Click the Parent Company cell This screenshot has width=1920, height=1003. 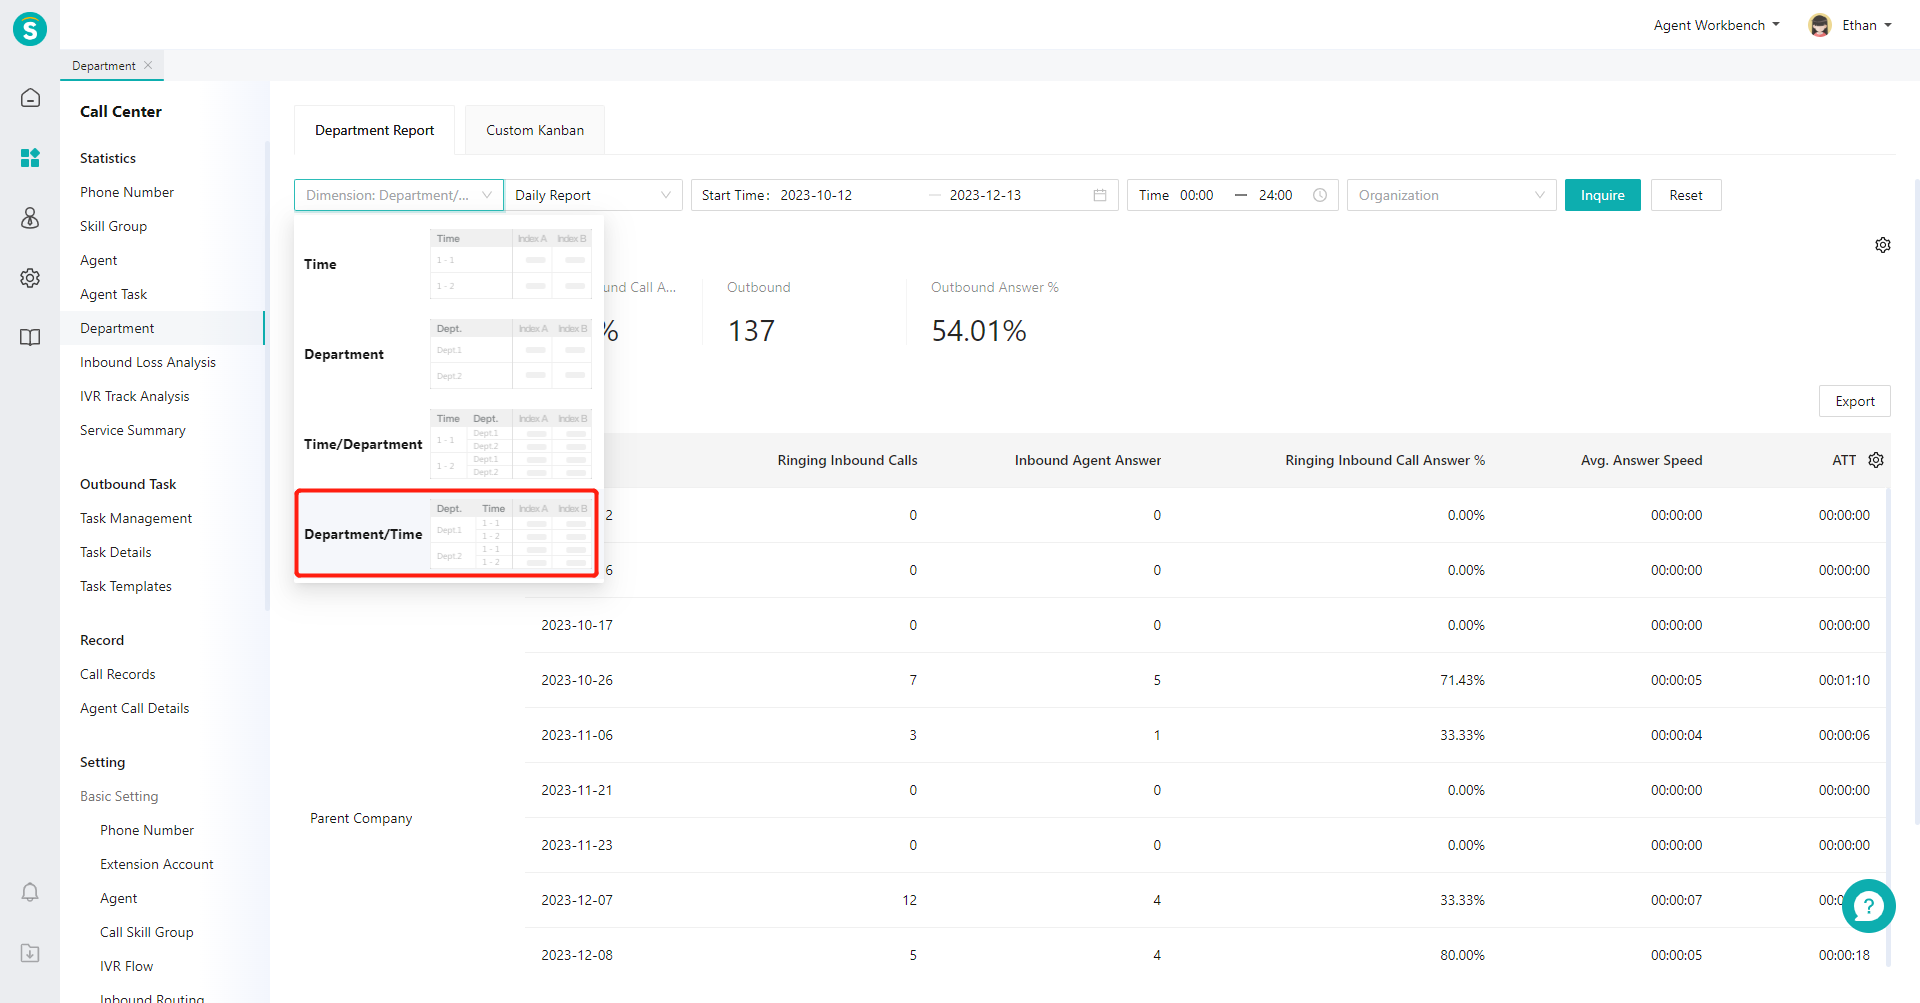(x=361, y=818)
